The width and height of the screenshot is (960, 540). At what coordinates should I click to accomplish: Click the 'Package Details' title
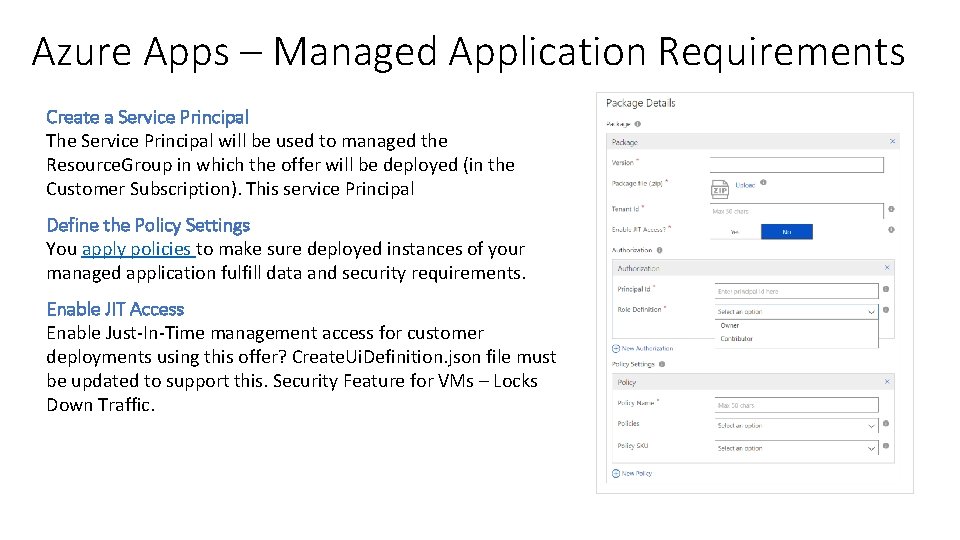(640, 103)
